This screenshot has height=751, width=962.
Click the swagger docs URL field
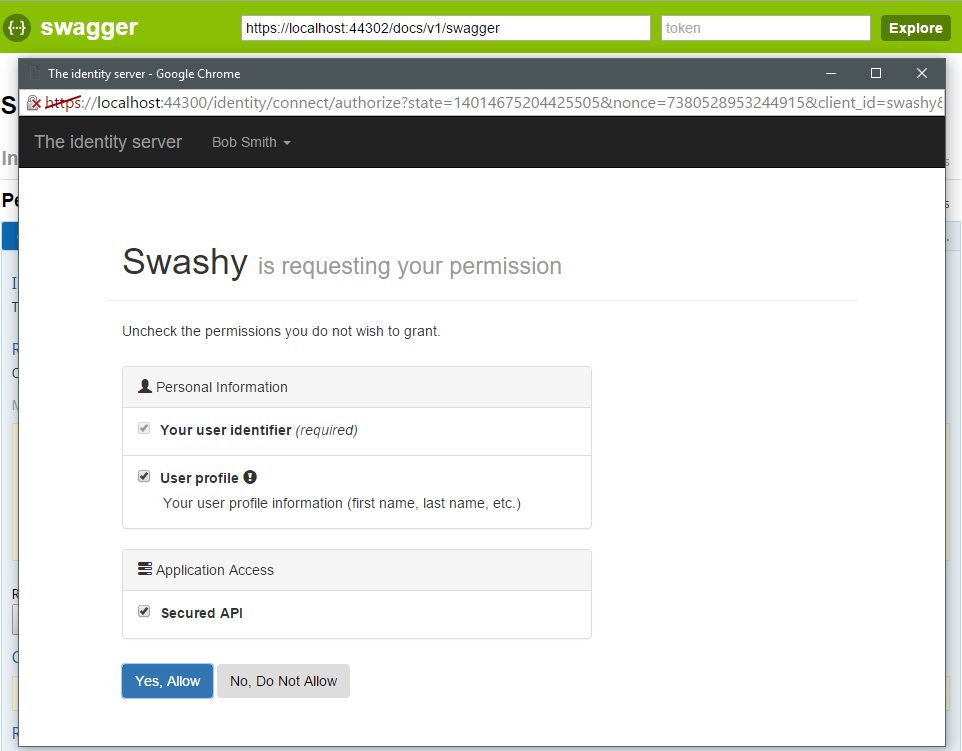click(x=445, y=28)
